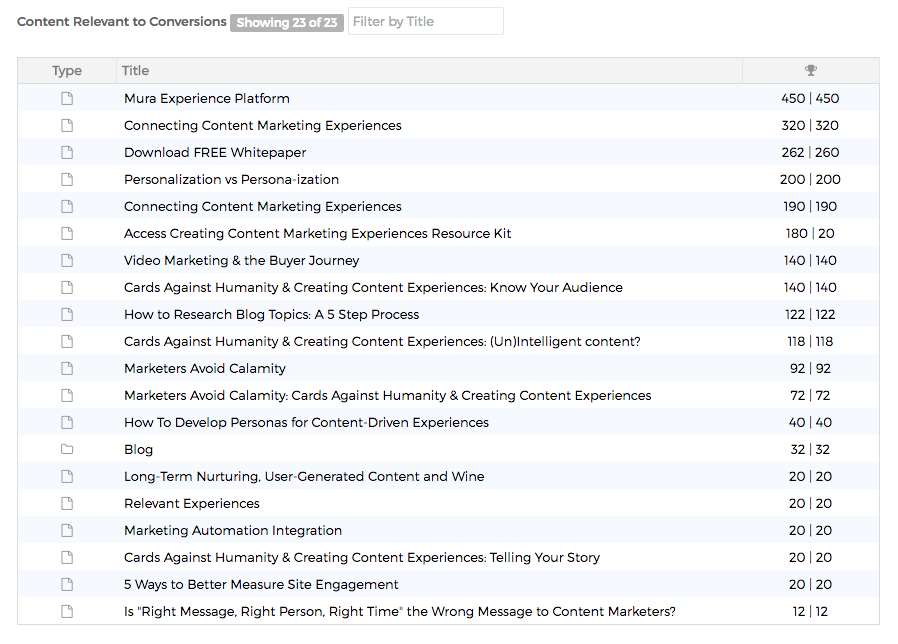Open How to Research Blog Topics article
Viewport: 898px width, 644px height.
pos(271,315)
